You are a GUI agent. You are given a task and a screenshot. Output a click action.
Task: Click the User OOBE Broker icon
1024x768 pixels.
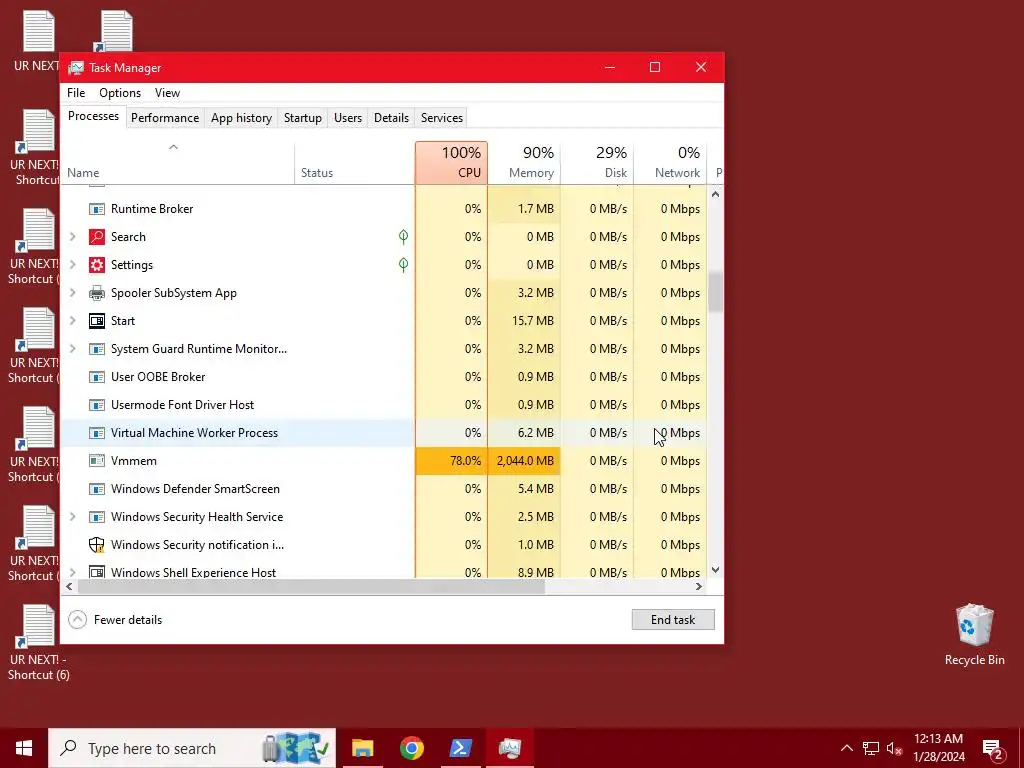click(97, 377)
